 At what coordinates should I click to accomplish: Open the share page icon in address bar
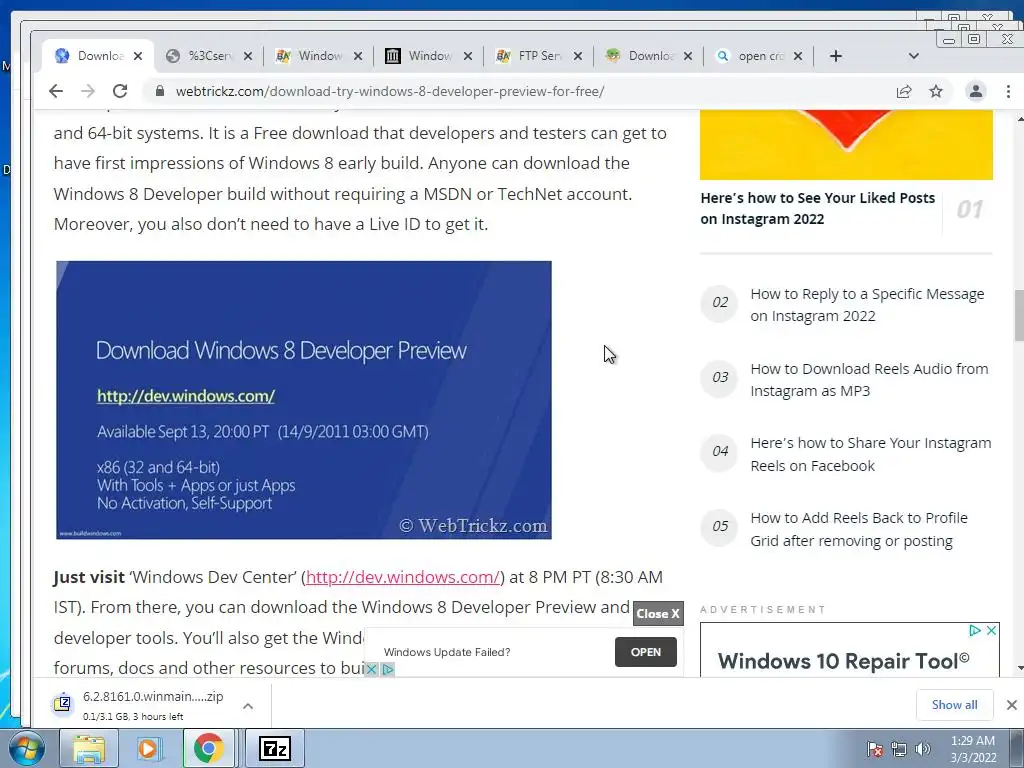(904, 91)
